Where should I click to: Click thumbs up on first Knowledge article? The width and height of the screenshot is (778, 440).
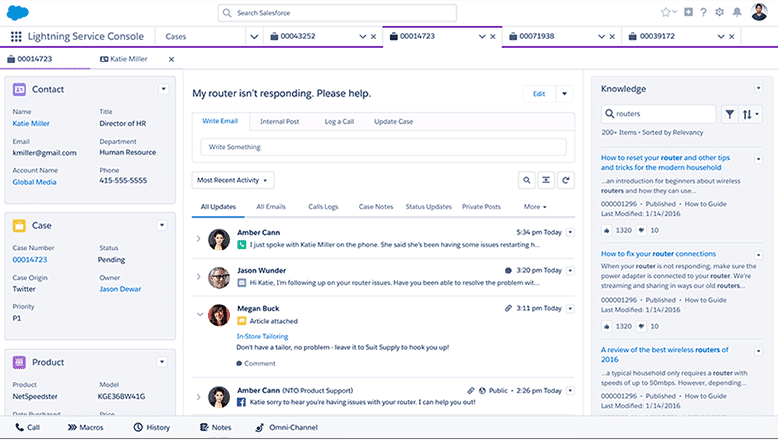(x=607, y=229)
